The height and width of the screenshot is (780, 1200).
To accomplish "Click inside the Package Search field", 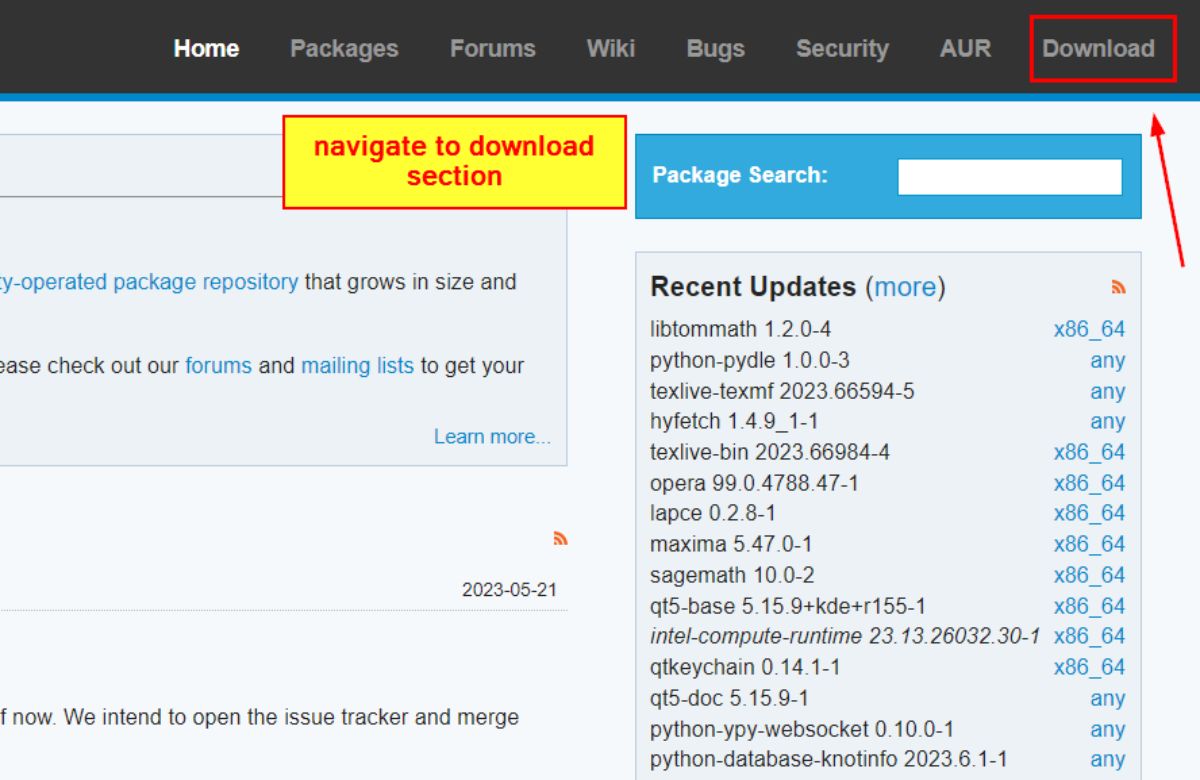I will click(x=1010, y=176).
